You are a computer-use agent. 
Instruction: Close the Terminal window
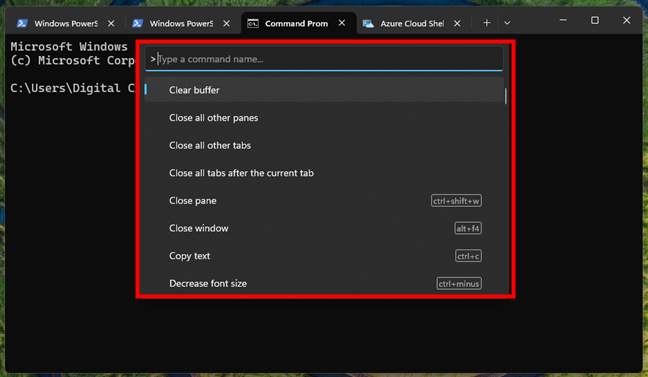[x=627, y=20]
